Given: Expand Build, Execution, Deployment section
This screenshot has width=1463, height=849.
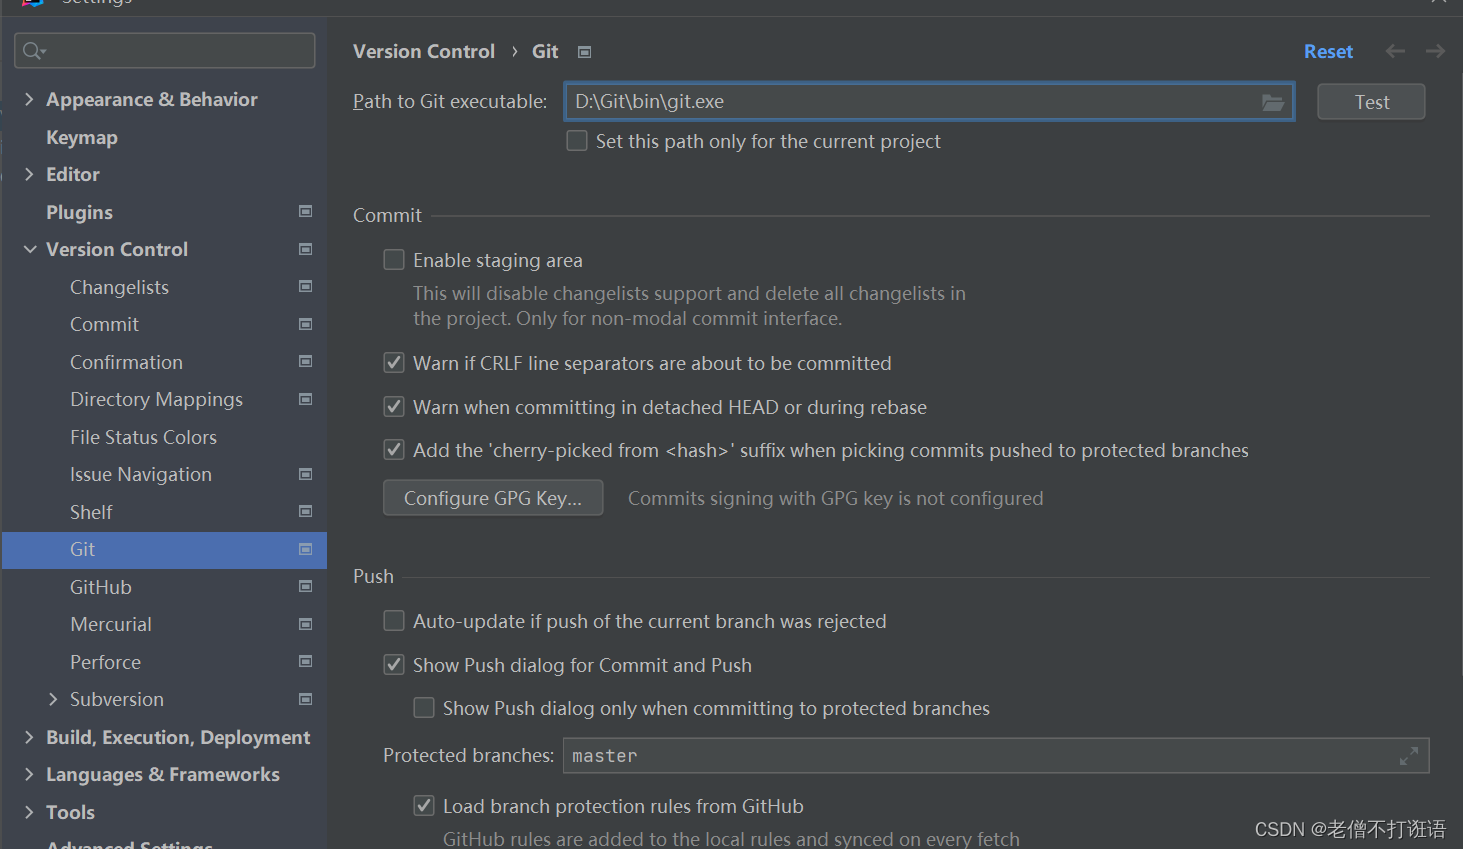Looking at the screenshot, I should click(29, 737).
